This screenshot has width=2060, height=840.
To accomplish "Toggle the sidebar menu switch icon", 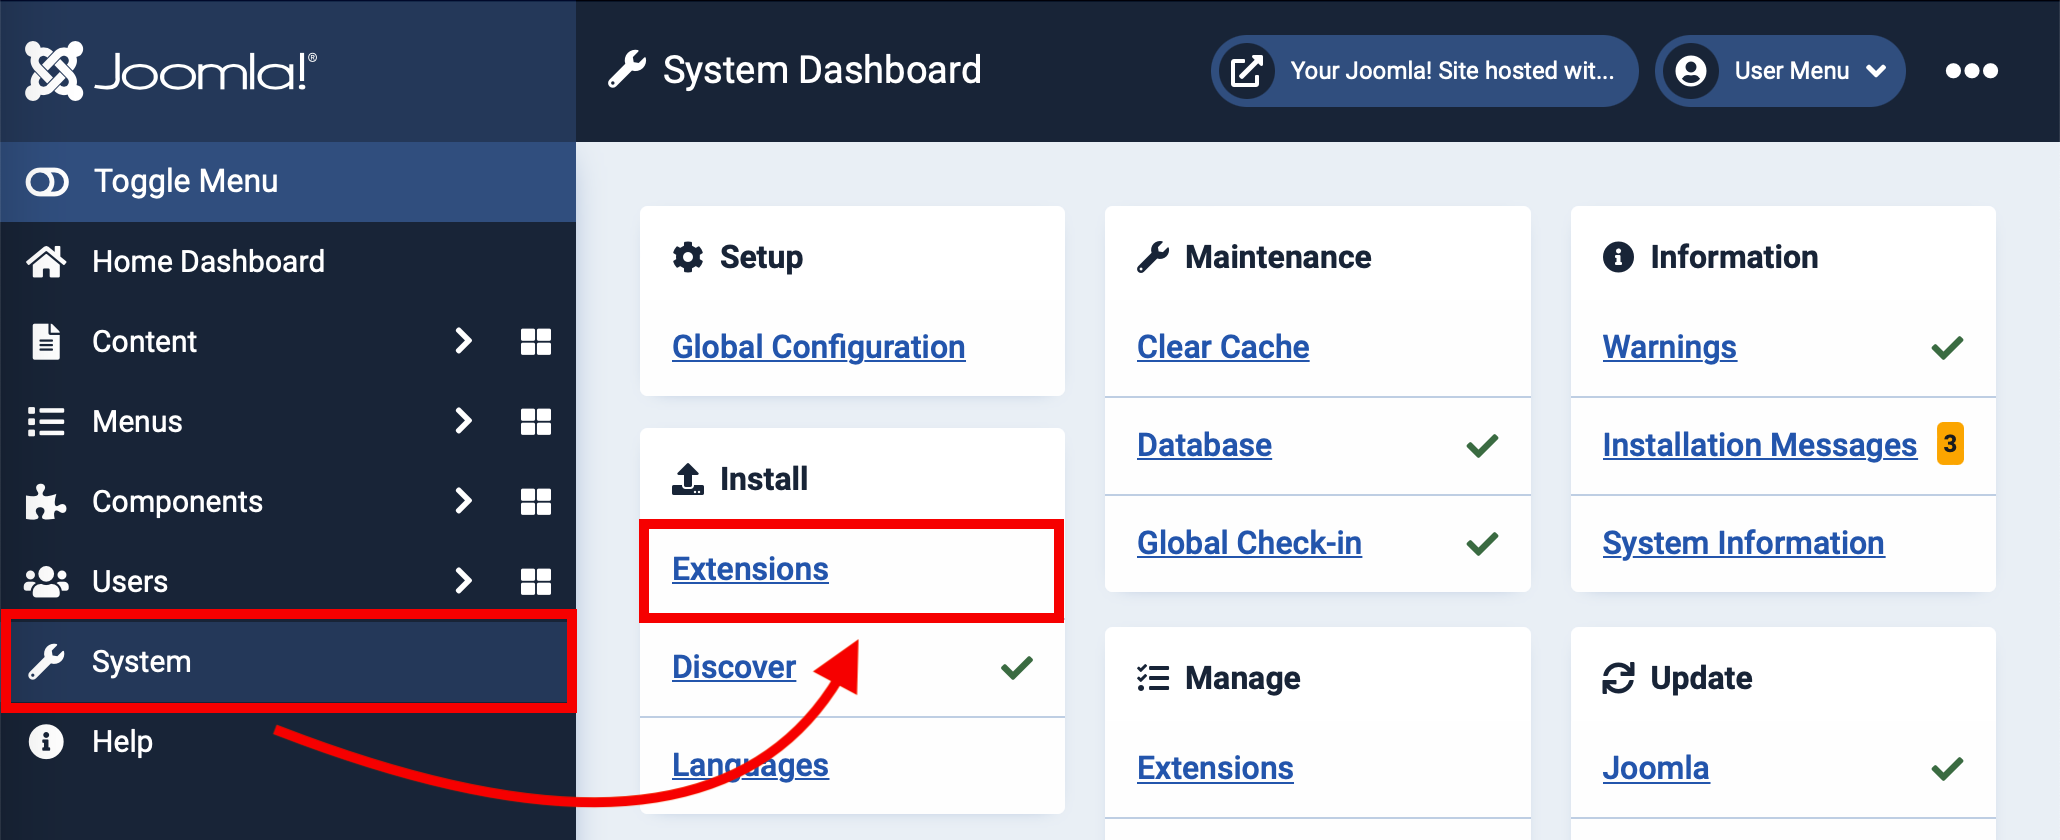I will click(47, 182).
